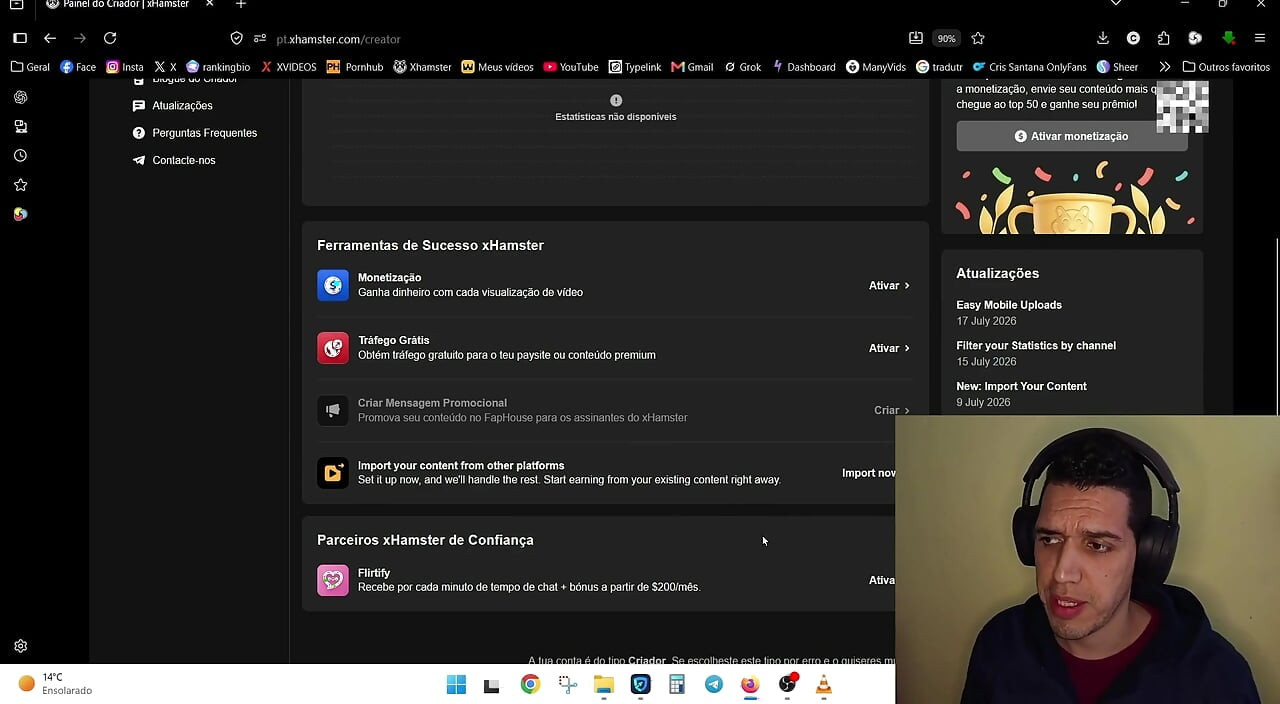Open Telegram from the taskbar
The width and height of the screenshot is (1280, 704).
[x=714, y=684]
